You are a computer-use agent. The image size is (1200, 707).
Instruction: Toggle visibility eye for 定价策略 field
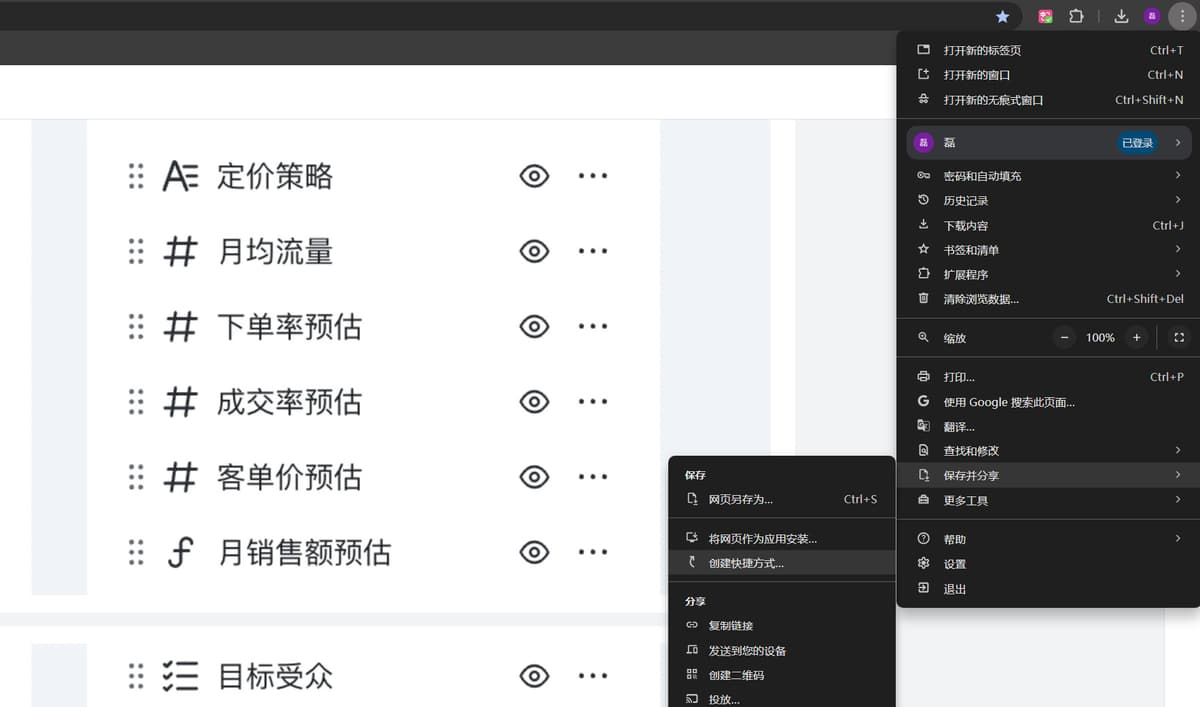[x=534, y=177]
